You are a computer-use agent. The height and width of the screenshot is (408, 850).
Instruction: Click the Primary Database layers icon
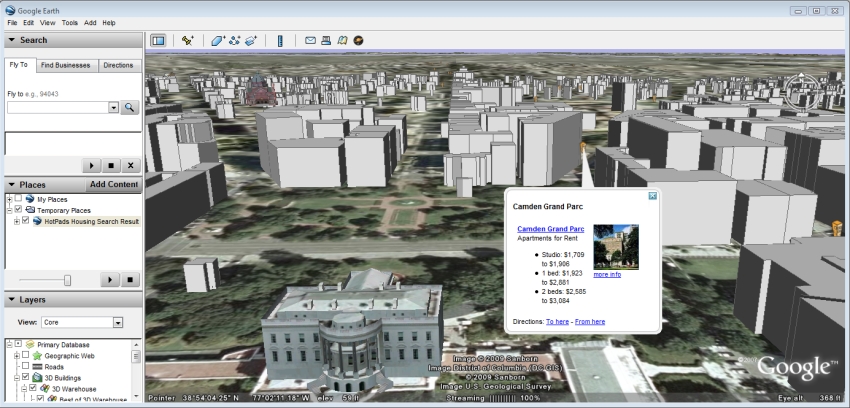[30, 345]
